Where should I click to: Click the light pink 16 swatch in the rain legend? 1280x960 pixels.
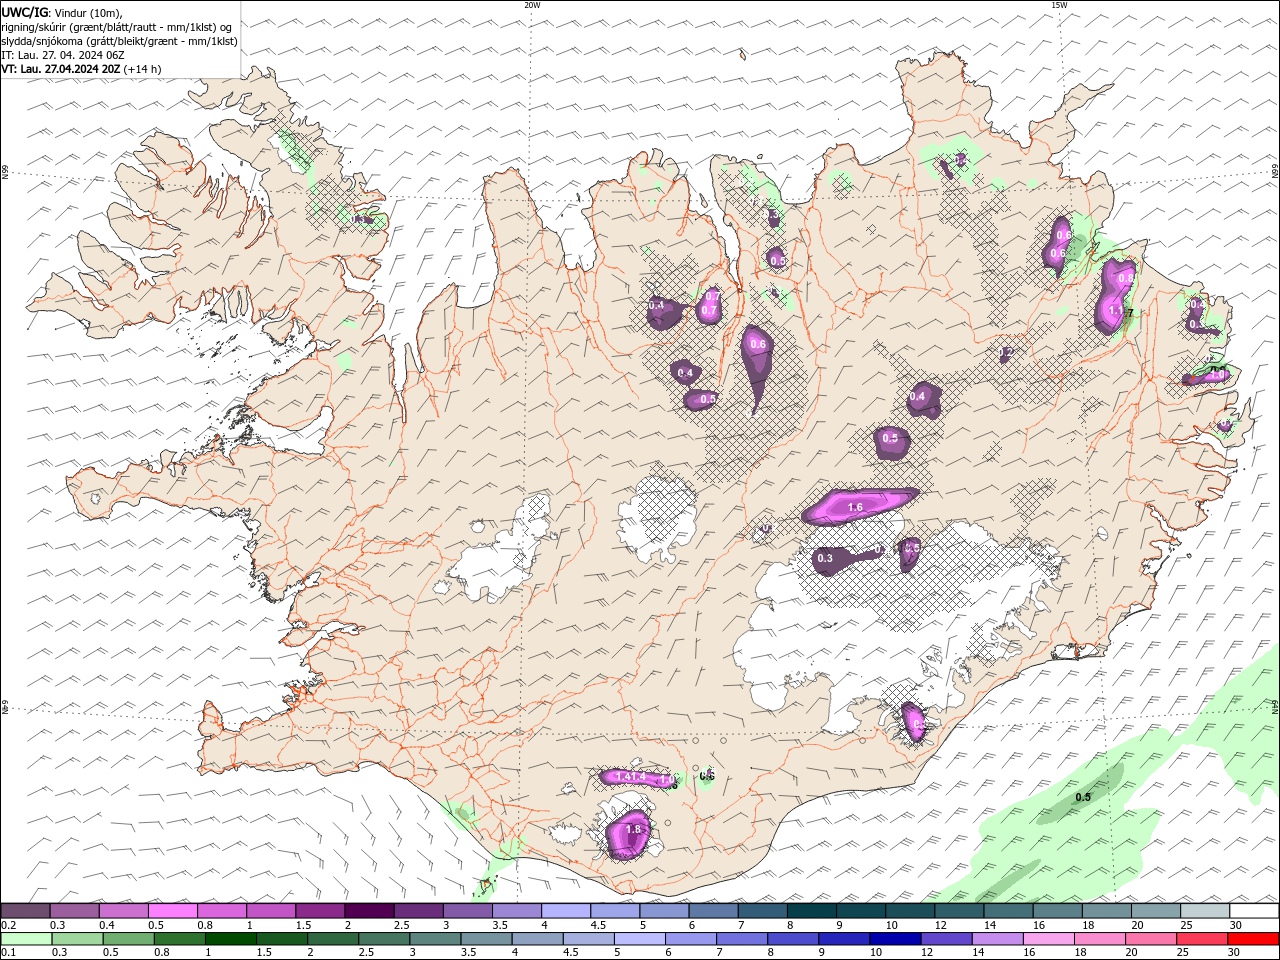coord(1049,939)
